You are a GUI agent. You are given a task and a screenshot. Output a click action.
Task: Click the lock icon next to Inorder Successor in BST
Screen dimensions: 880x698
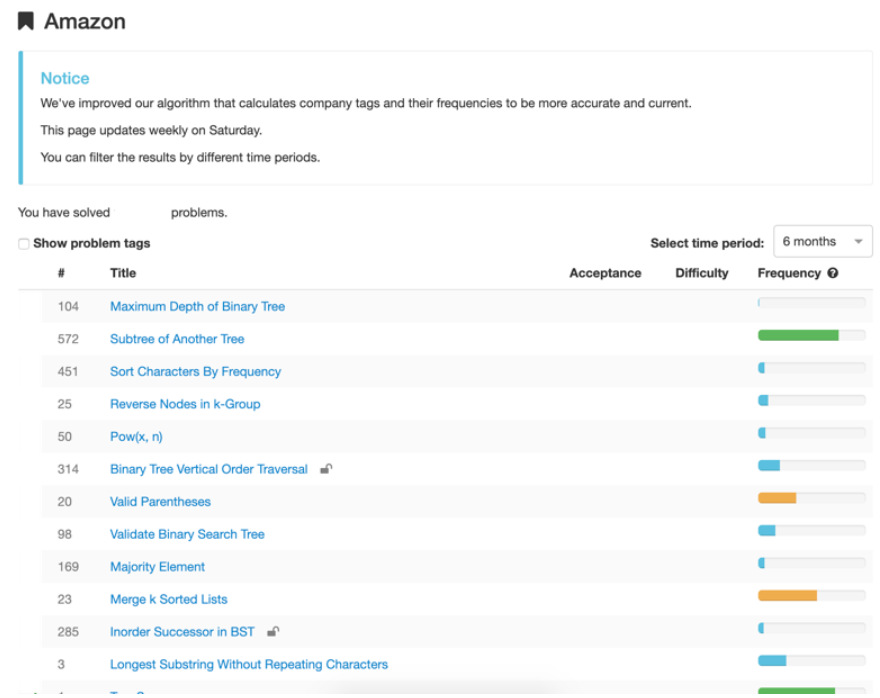(273, 631)
